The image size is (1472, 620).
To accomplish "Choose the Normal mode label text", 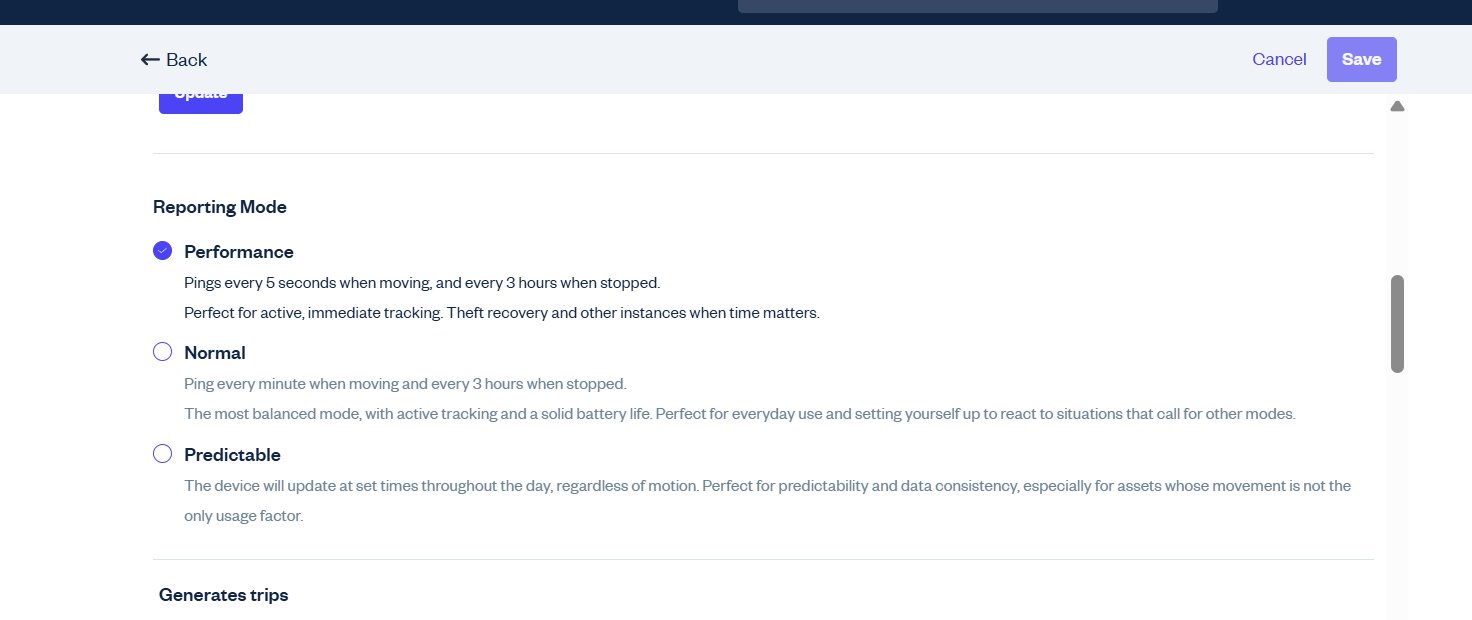I will pos(215,353).
